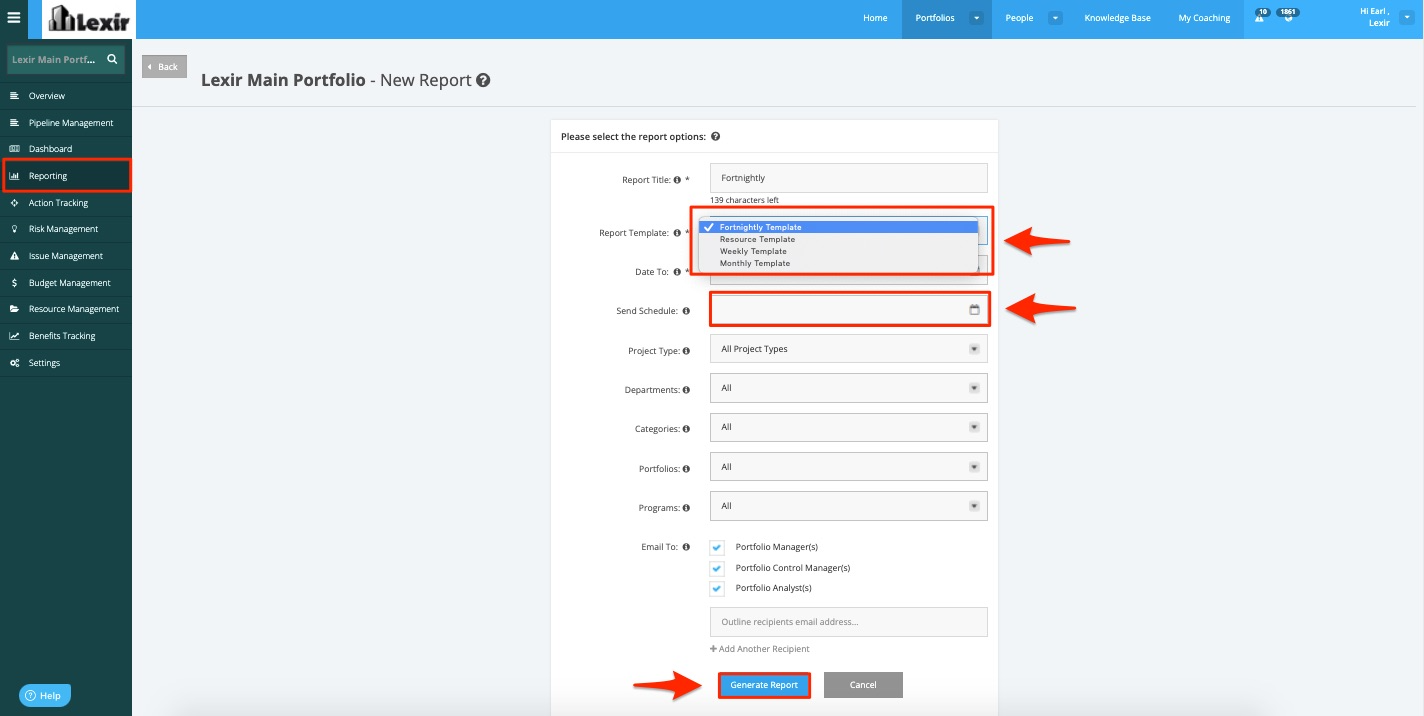Click the Report Template info icon
The height and width of the screenshot is (716, 1424).
677,233
